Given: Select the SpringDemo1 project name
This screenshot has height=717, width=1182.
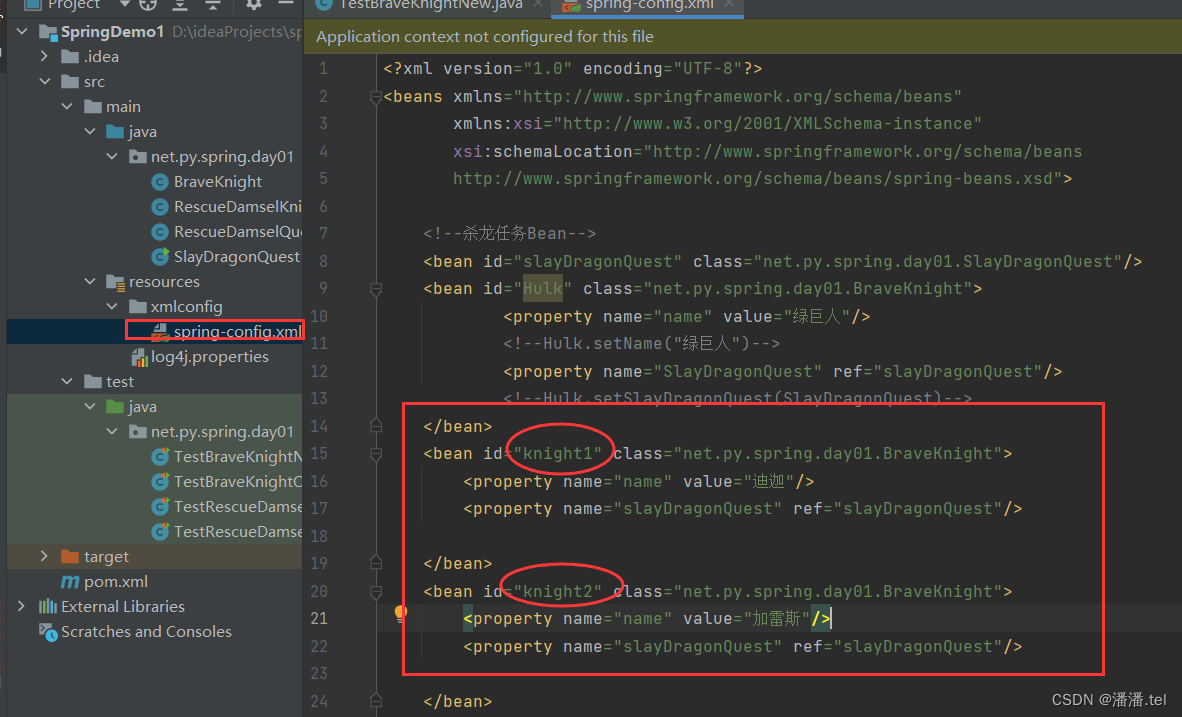Looking at the screenshot, I should (112, 32).
